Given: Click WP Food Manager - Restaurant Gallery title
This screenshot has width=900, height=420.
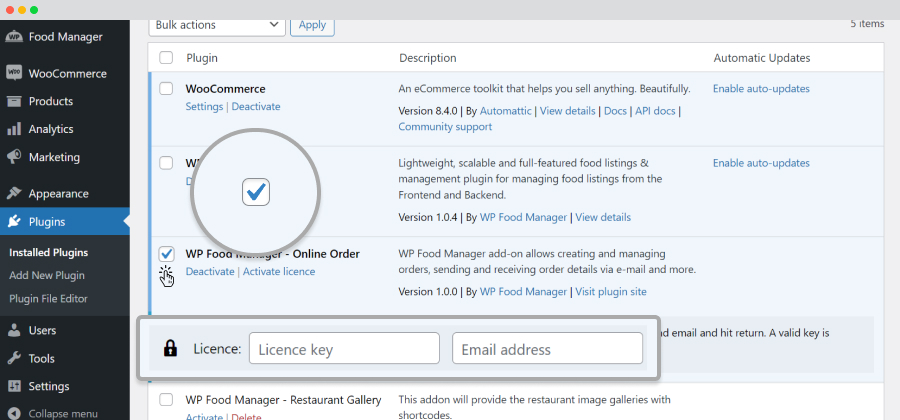Looking at the screenshot, I should coord(284,400).
